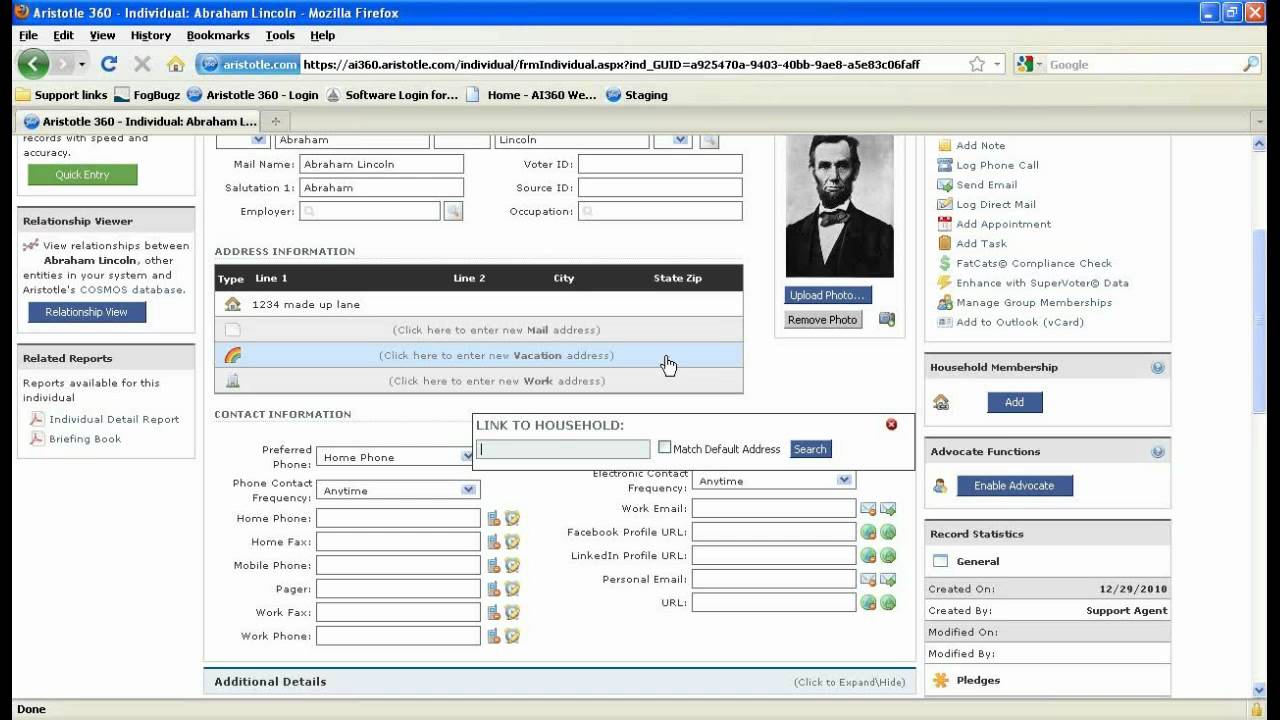Bookmark this page with the star icon

tap(977, 64)
